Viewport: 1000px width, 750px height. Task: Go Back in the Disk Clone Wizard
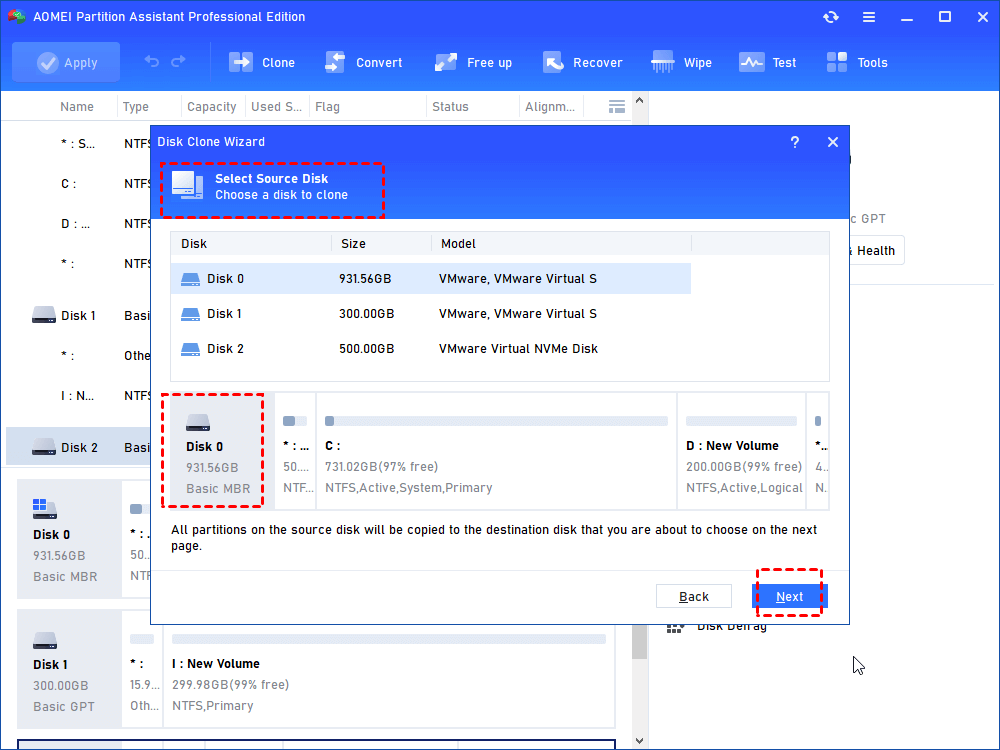coord(694,595)
